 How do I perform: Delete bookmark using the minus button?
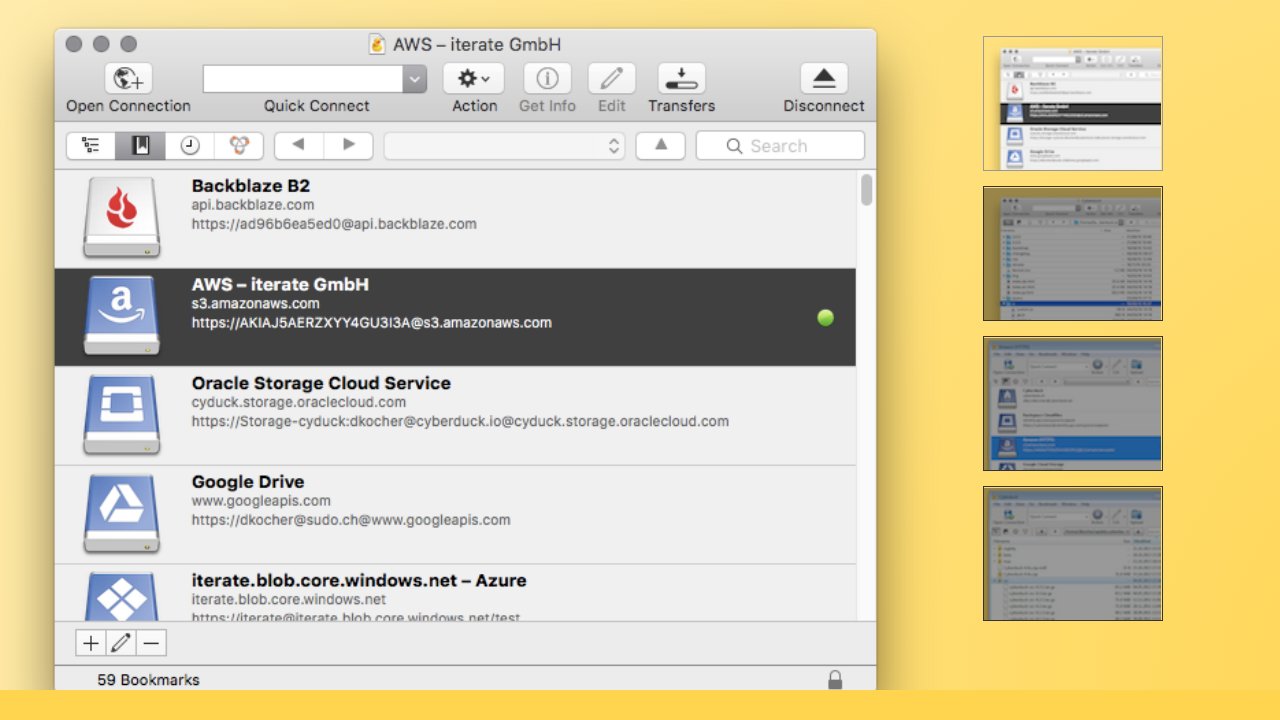click(151, 643)
